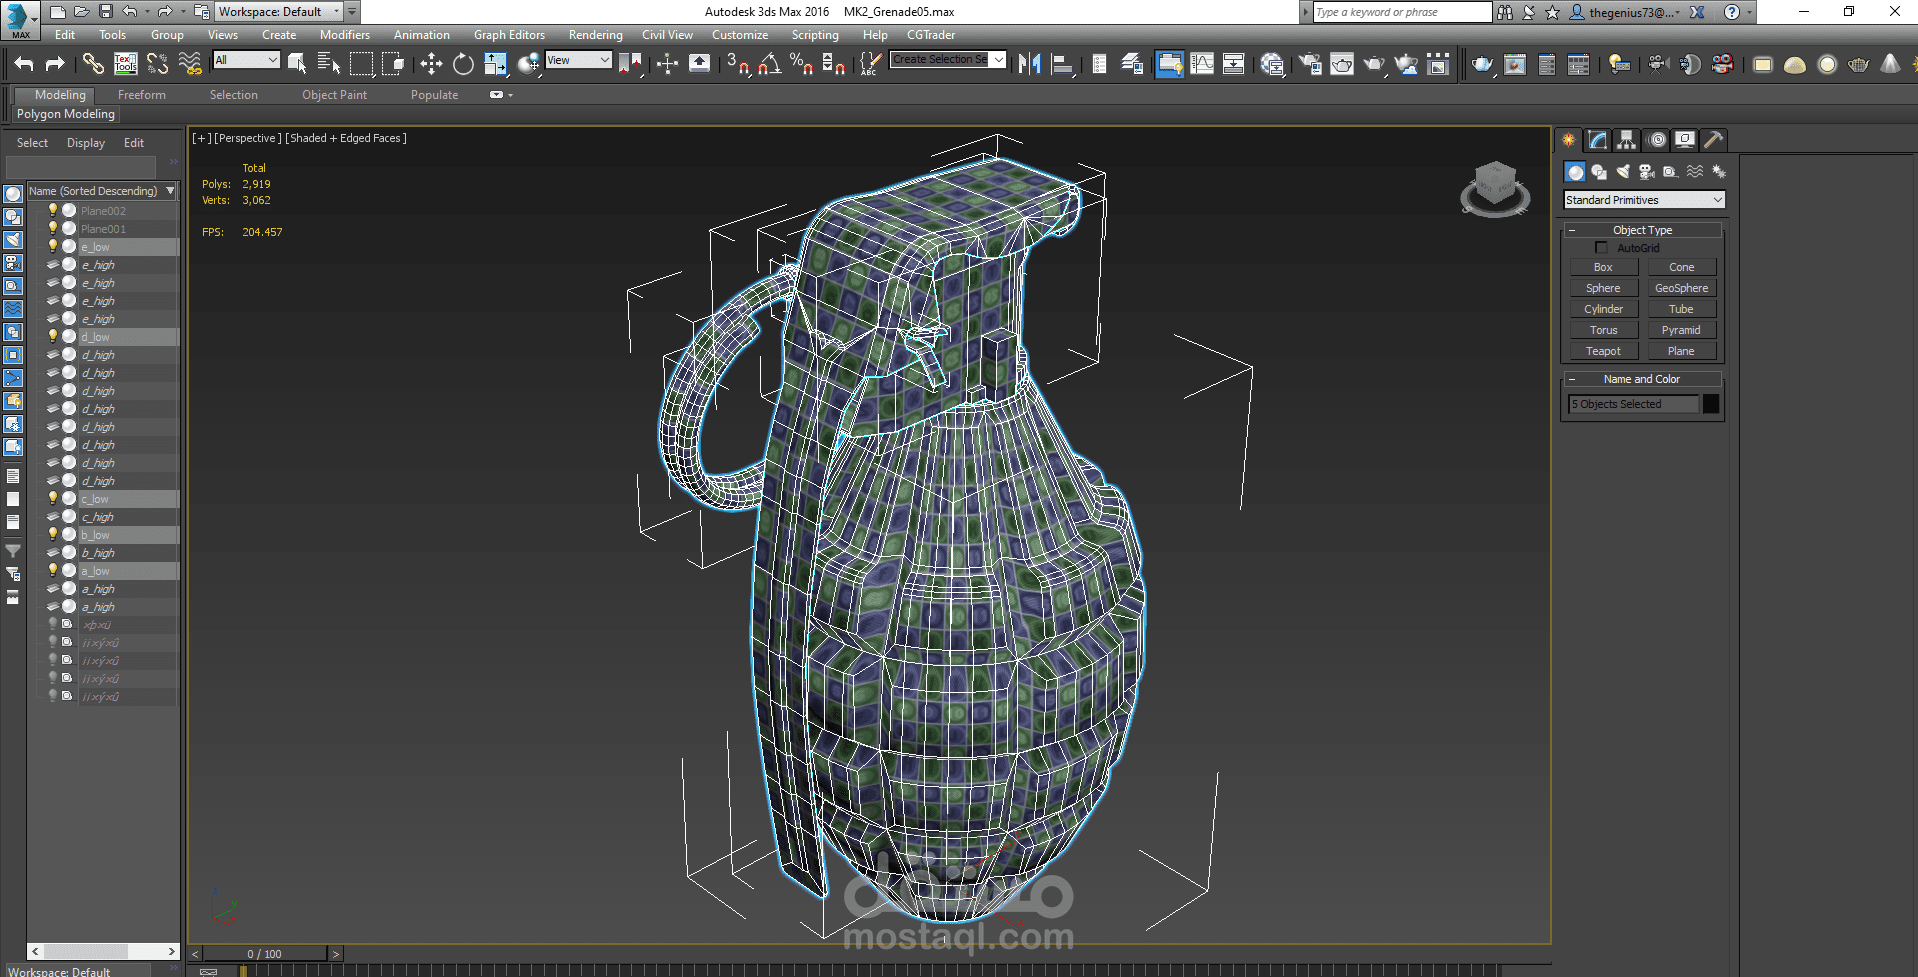The image size is (1918, 977).
Task: Open the Workspace: Default dropdown
Action: (279, 12)
